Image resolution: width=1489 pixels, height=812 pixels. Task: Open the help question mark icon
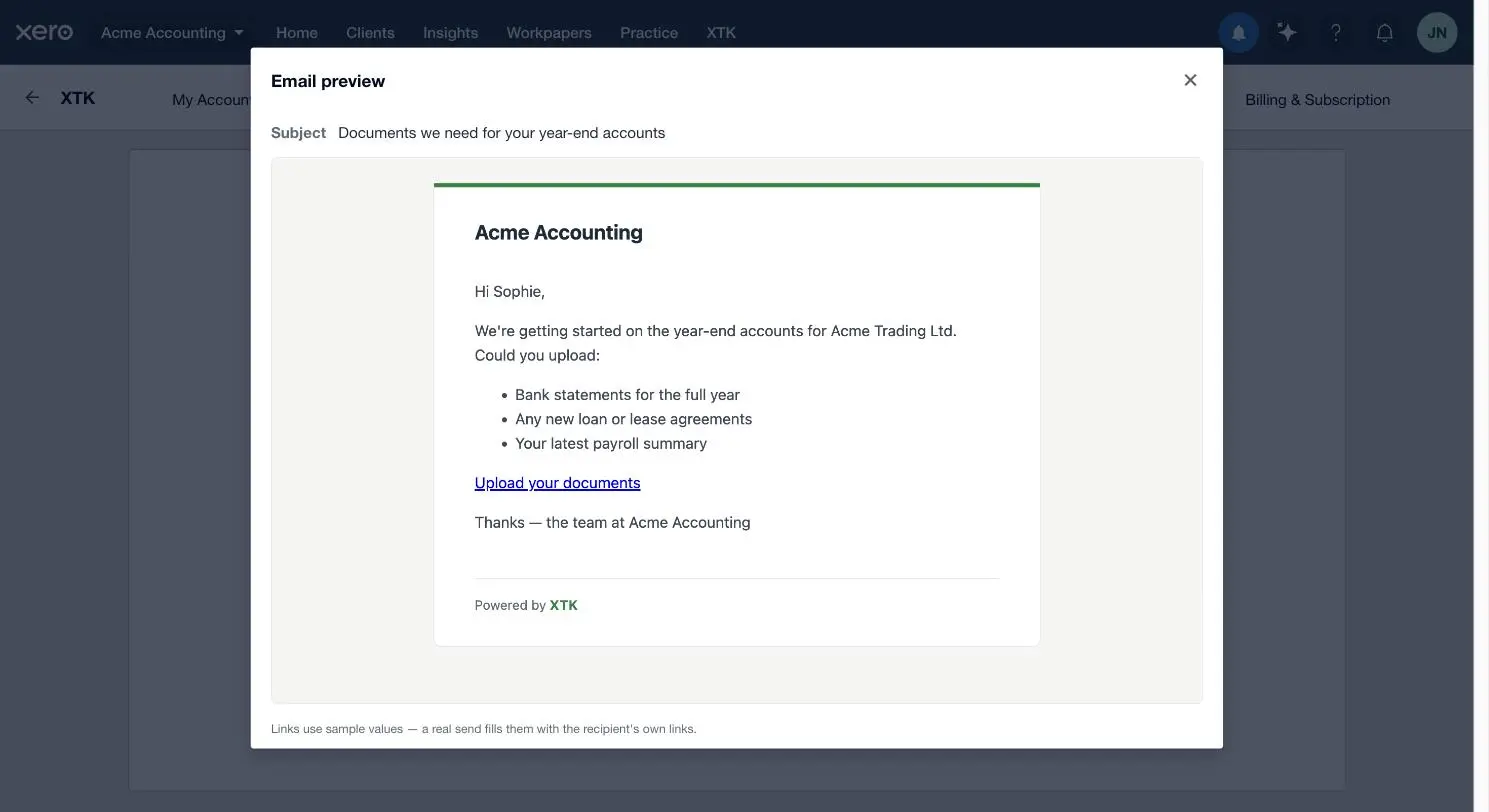(x=1336, y=33)
